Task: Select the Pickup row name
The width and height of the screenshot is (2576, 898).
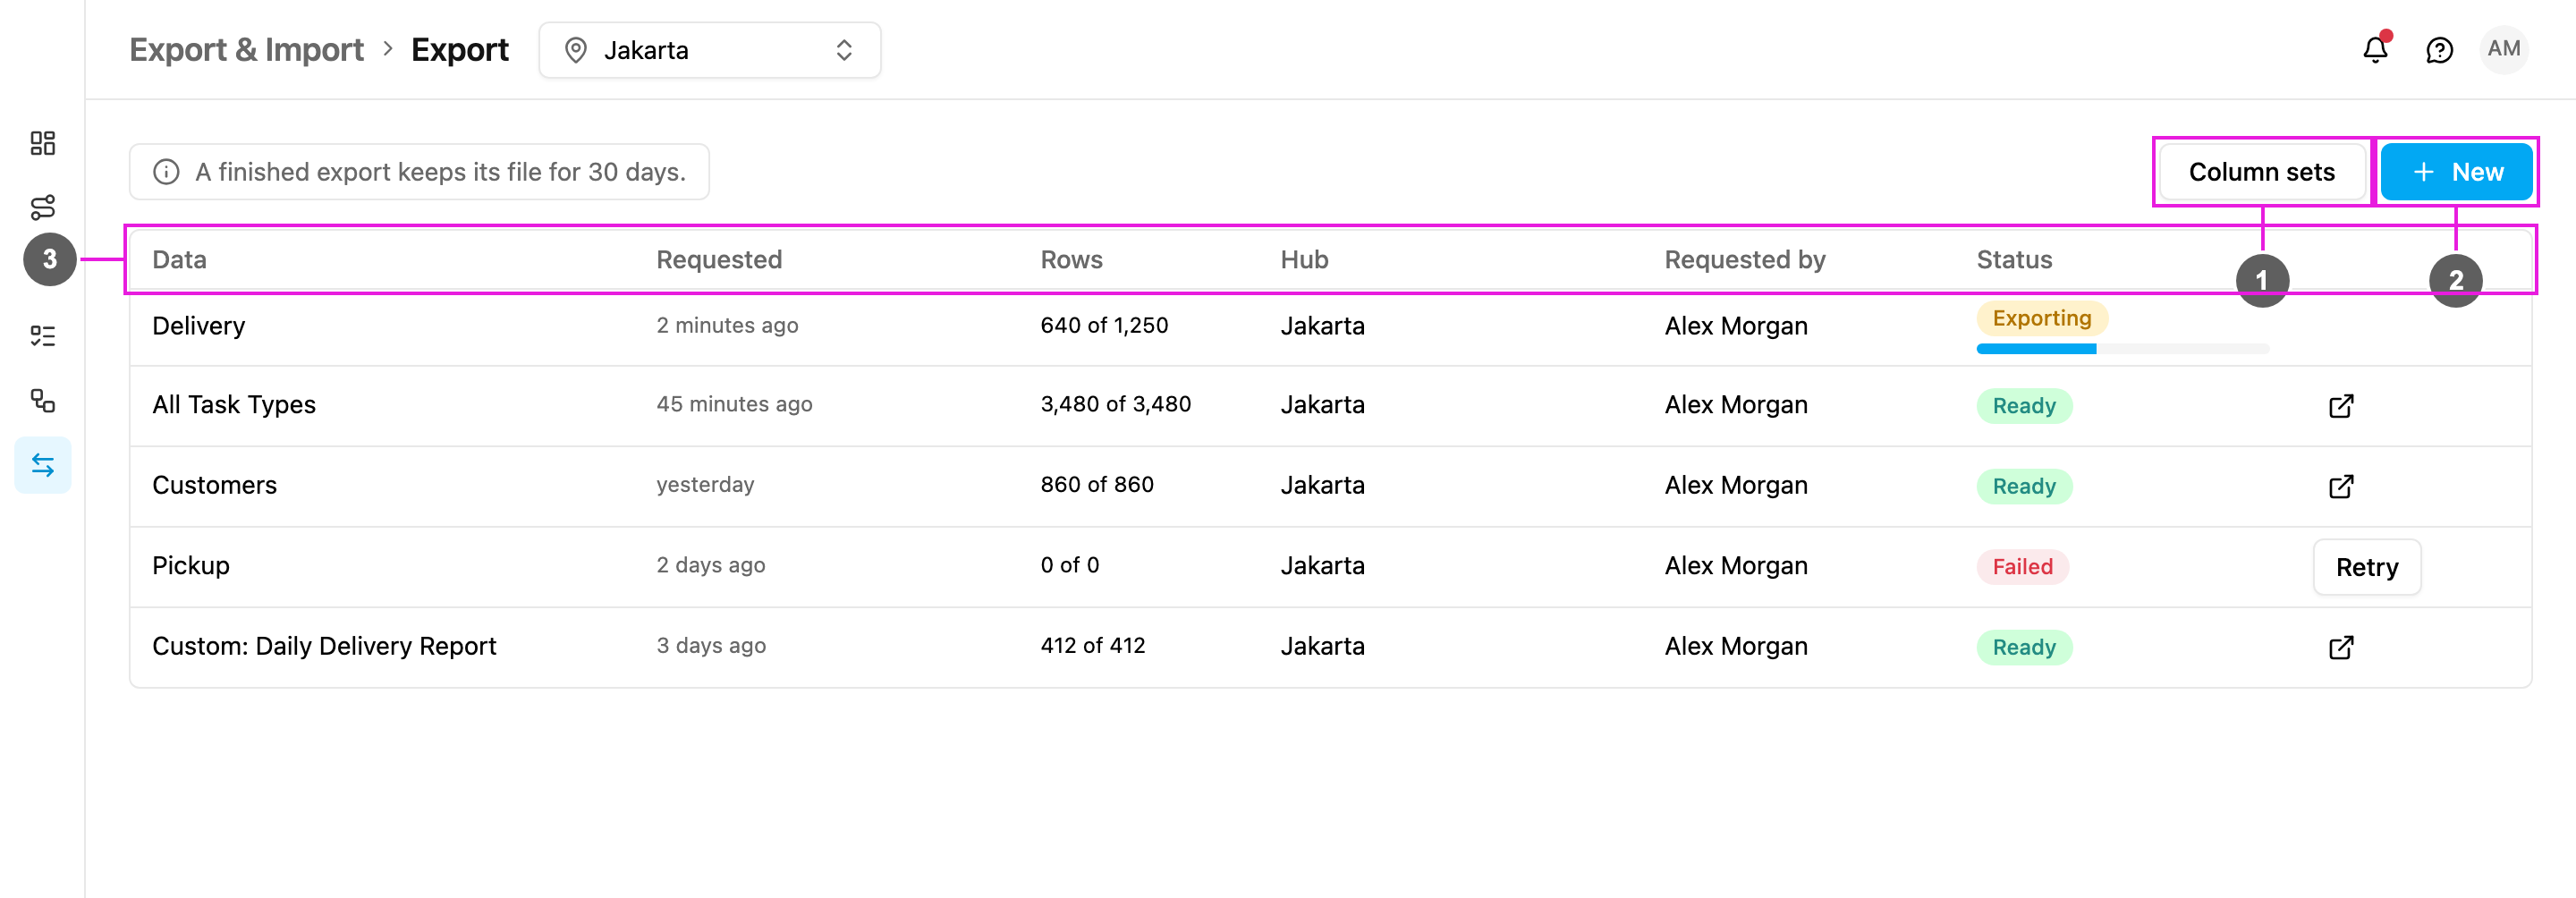Action: [191, 566]
